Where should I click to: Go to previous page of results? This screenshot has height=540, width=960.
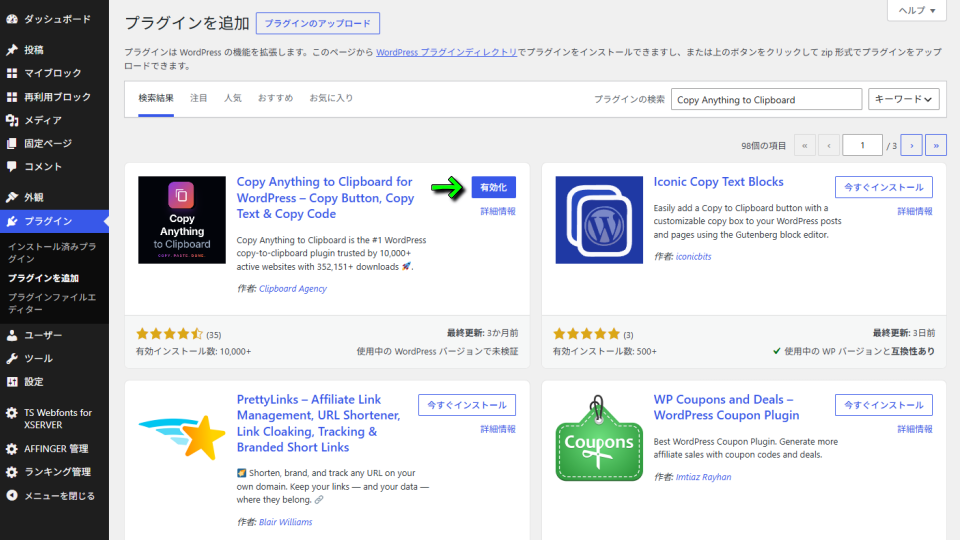coord(829,145)
